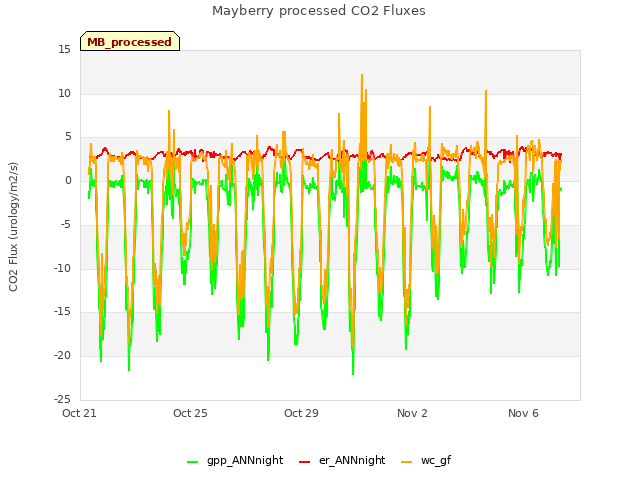Click the 'Oct 25' x-axis tick label
This screenshot has height=480, width=640.
coord(190,413)
